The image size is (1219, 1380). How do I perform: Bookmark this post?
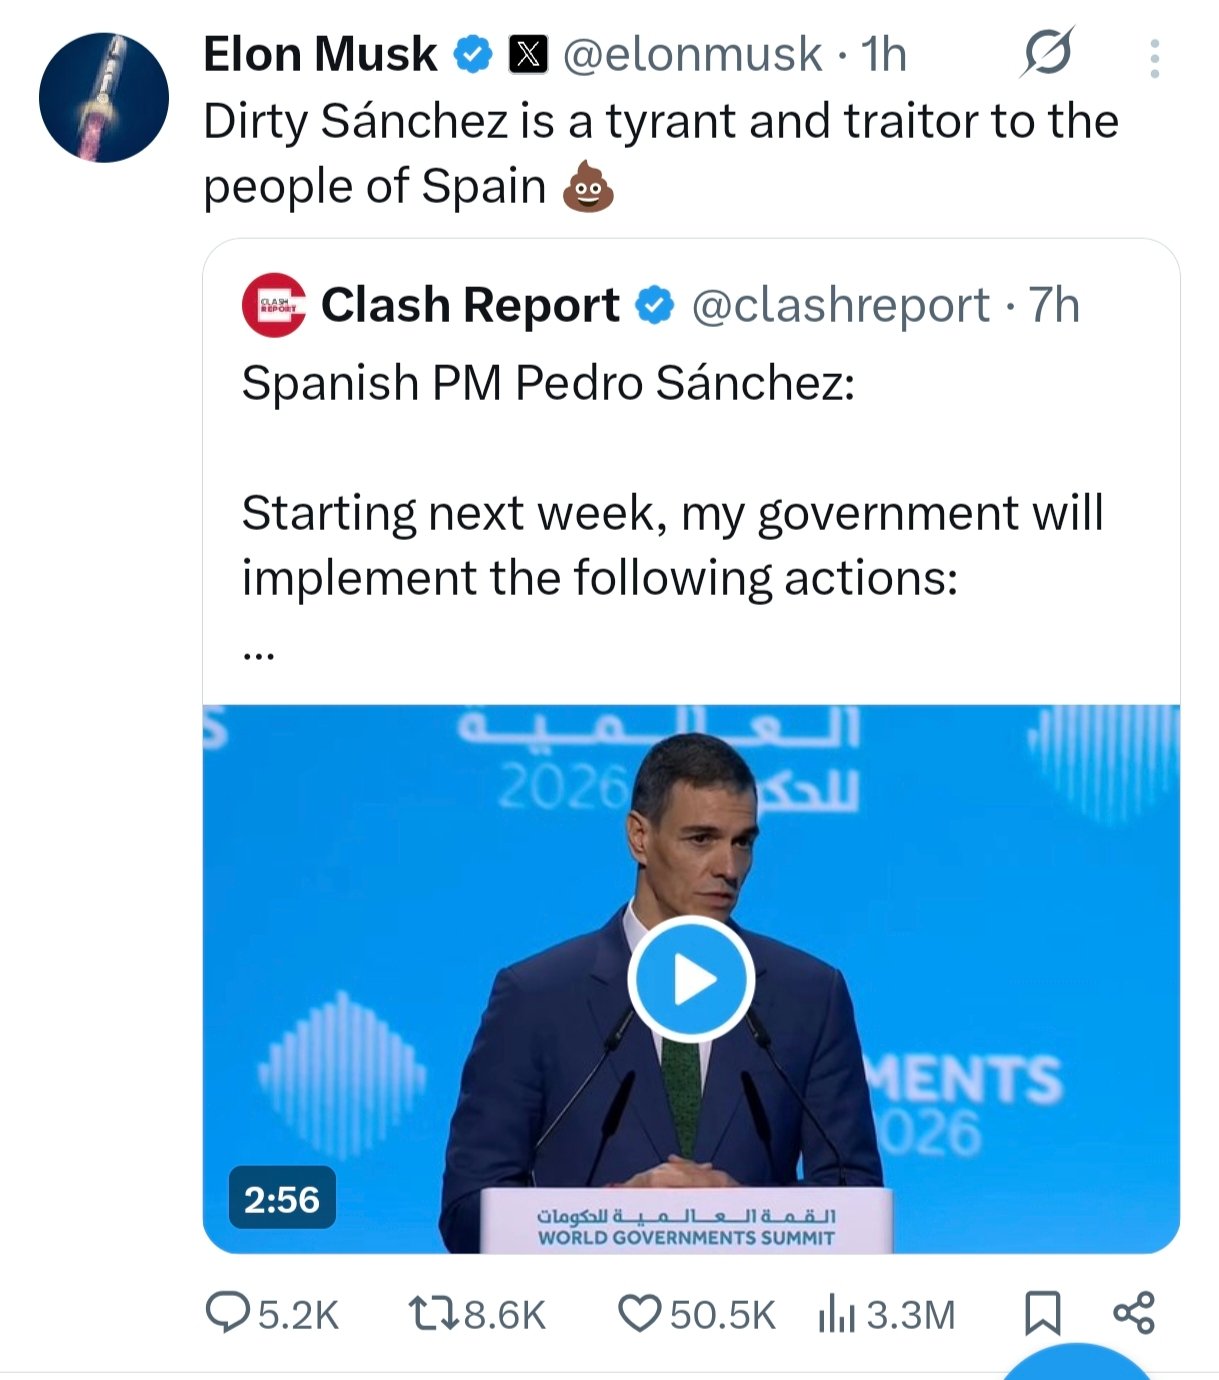coord(1043,1312)
